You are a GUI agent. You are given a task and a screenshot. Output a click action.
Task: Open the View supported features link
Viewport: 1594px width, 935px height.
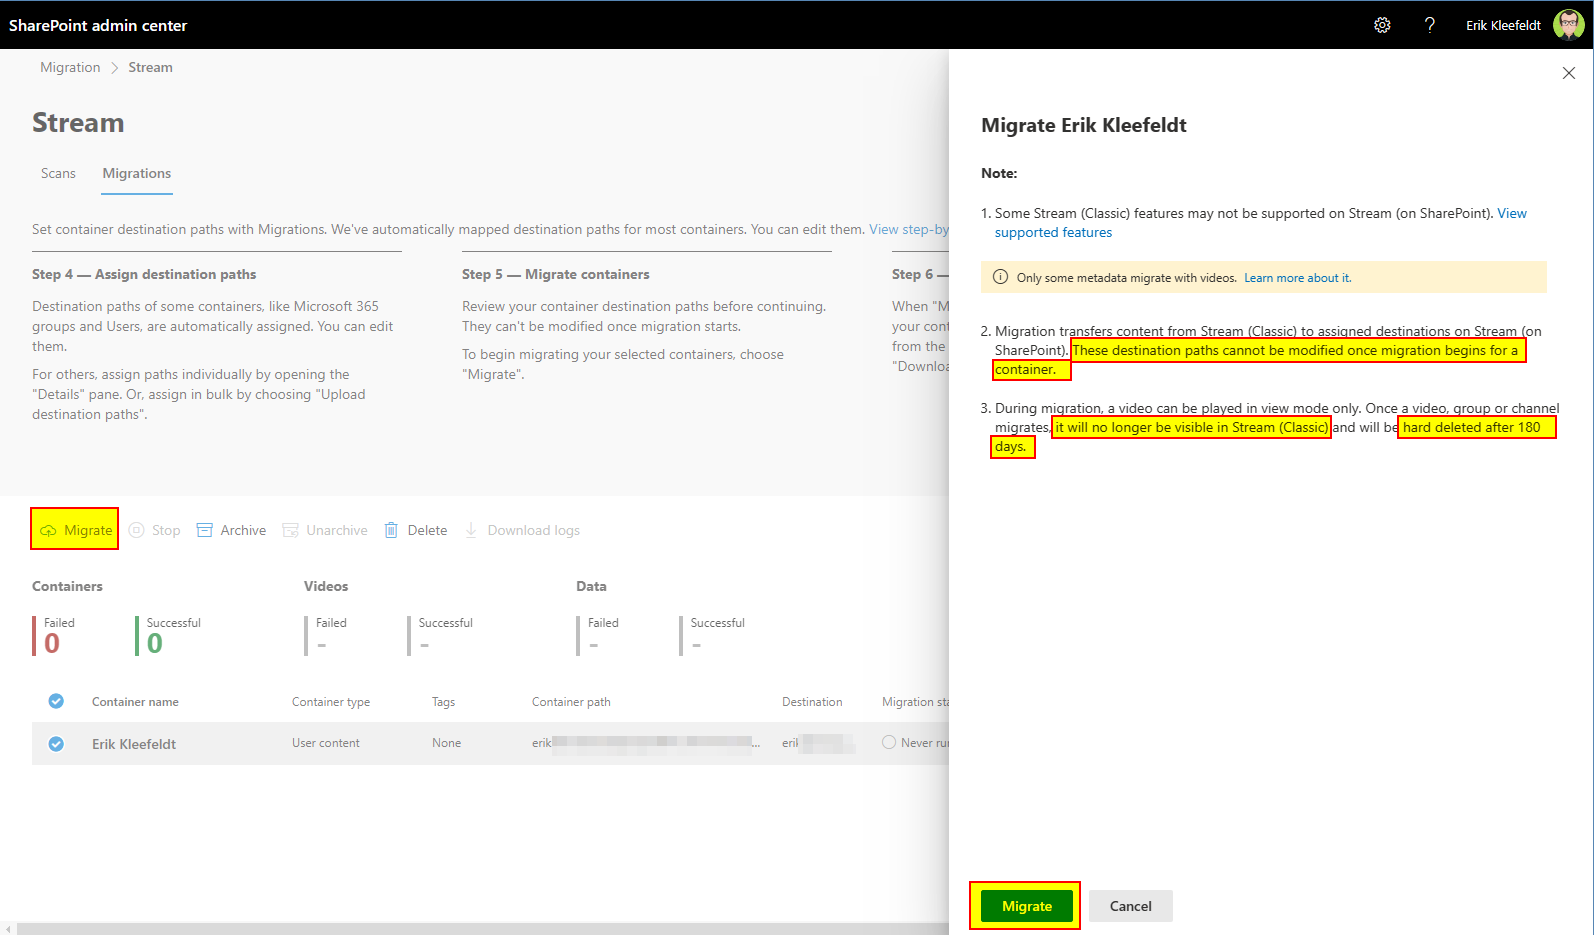[1053, 232]
